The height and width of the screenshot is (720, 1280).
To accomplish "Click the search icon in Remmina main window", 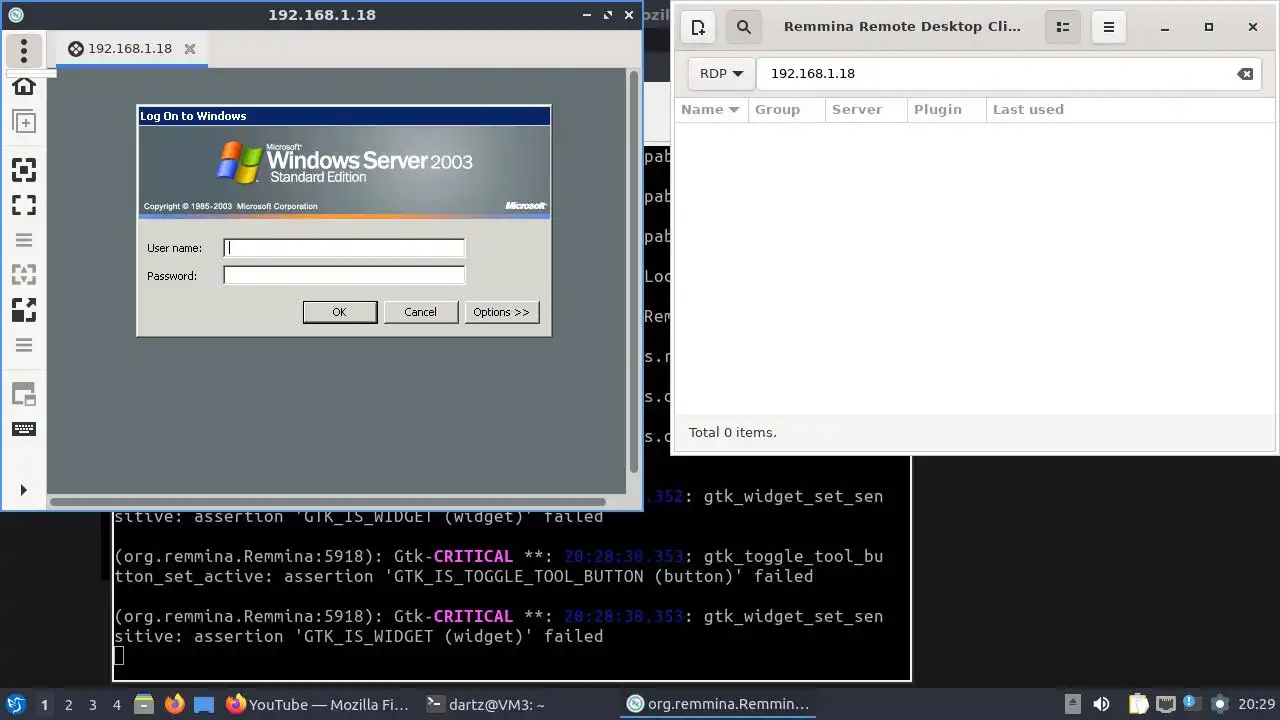I will coord(744,27).
